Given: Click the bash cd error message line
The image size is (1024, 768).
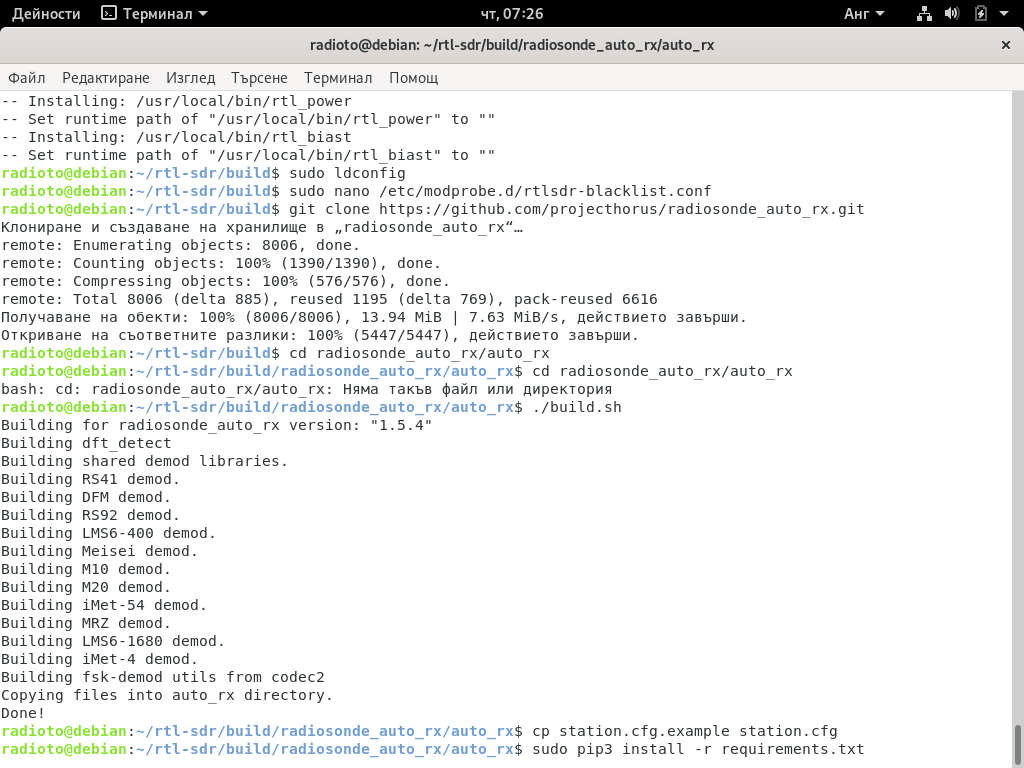Looking at the screenshot, I should point(306,389).
